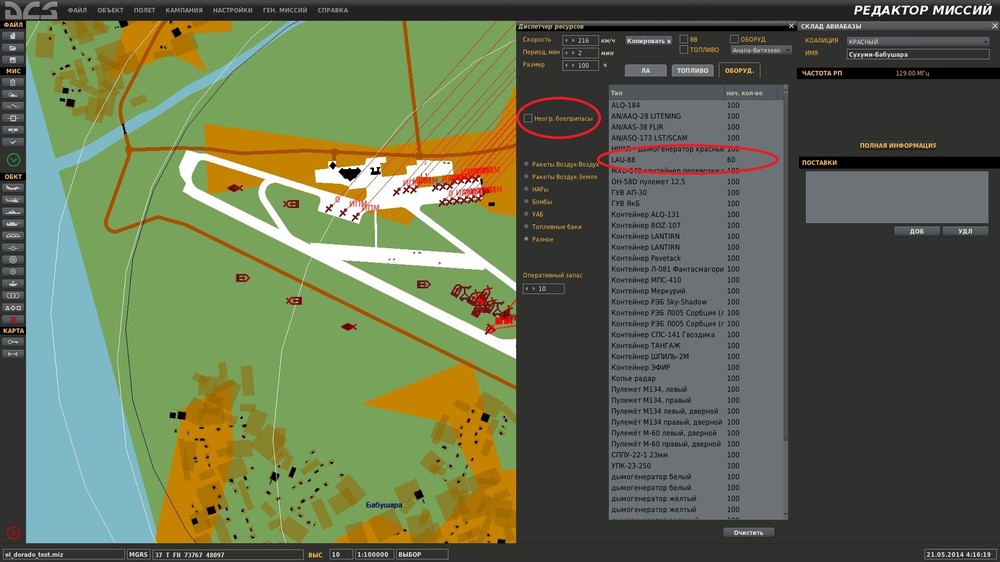Open the ПОЛЕТ menu
This screenshot has height=562, width=1000.
tap(145, 10)
